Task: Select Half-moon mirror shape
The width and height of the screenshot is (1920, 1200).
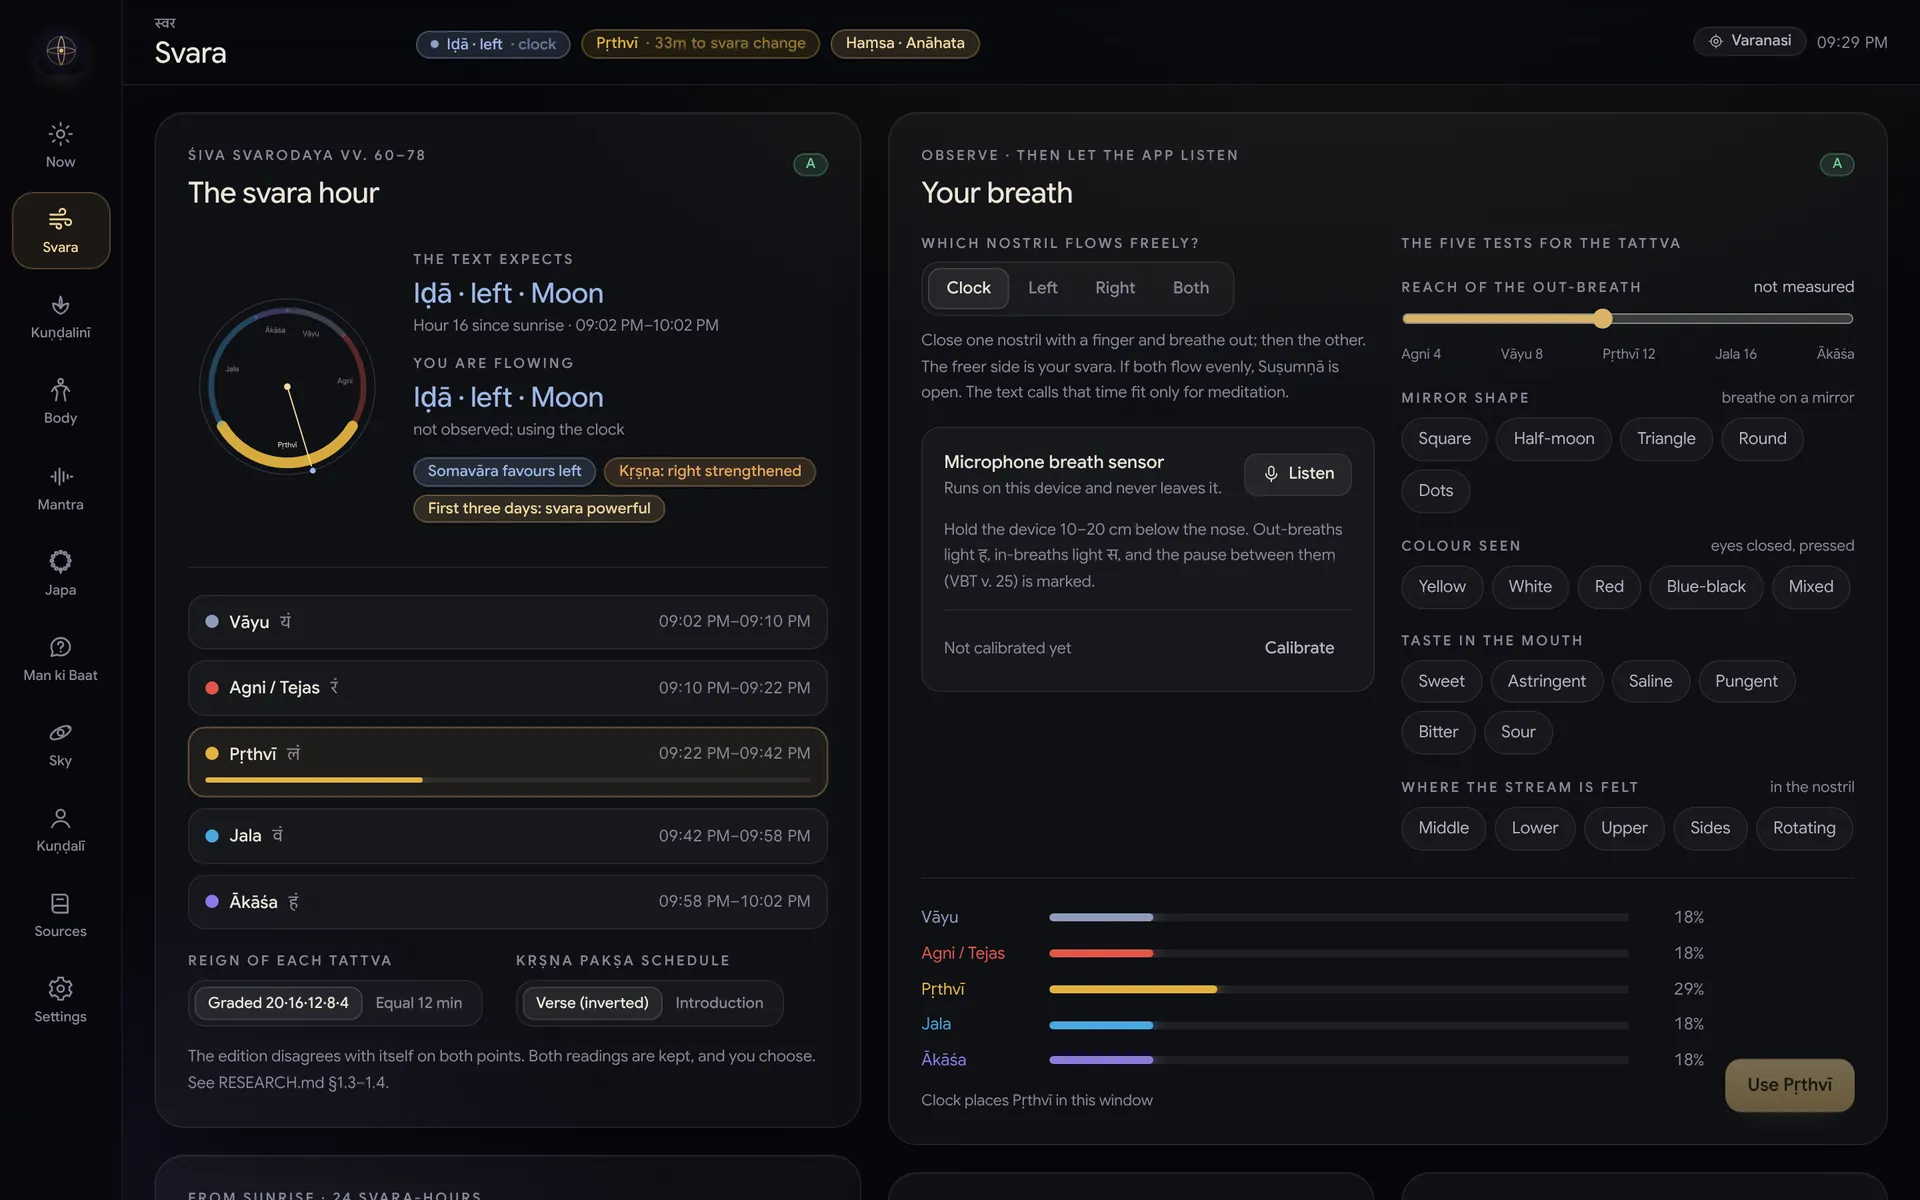Action: 1553,439
